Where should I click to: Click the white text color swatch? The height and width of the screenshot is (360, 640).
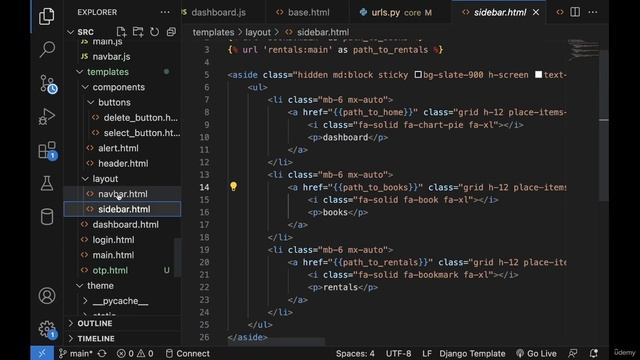click(538, 75)
